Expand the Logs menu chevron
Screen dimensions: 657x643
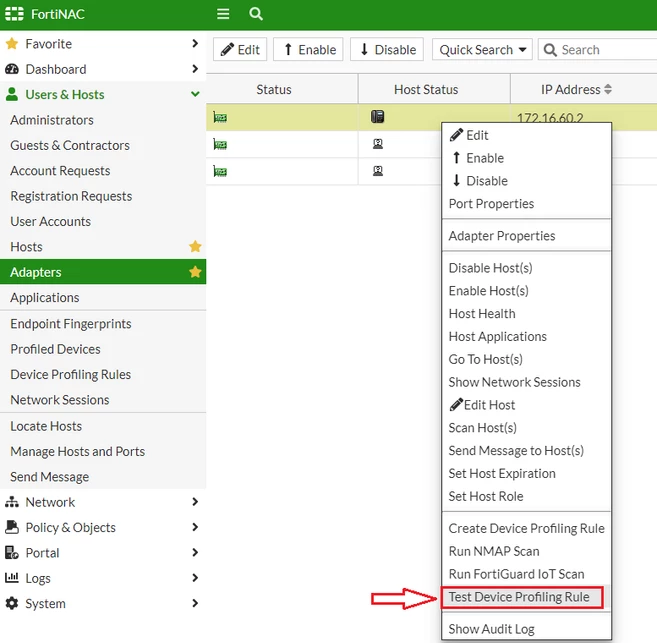[x=195, y=578]
